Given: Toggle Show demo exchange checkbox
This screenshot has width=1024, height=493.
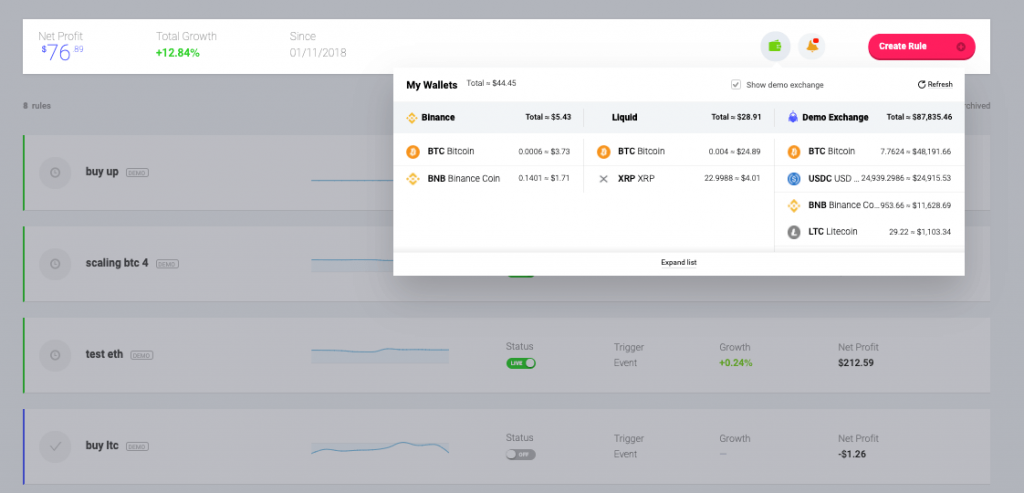Looking at the screenshot, I should [x=736, y=84].
